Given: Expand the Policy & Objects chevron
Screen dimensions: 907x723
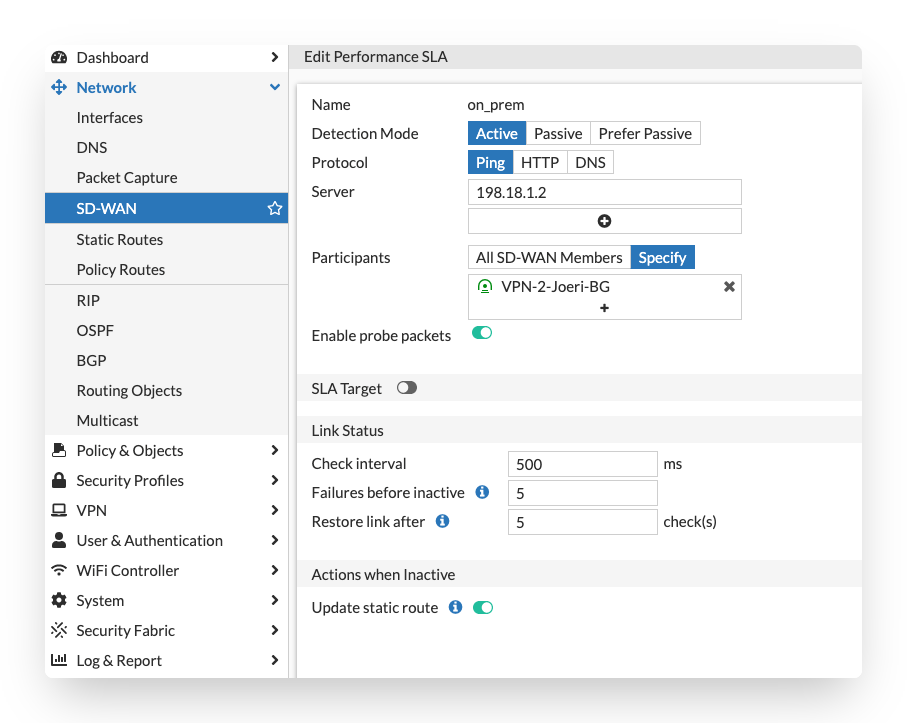Looking at the screenshot, I should click(274, 450).
